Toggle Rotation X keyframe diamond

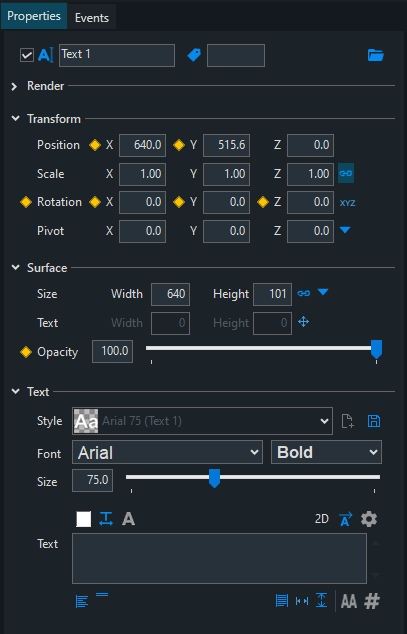95,202
